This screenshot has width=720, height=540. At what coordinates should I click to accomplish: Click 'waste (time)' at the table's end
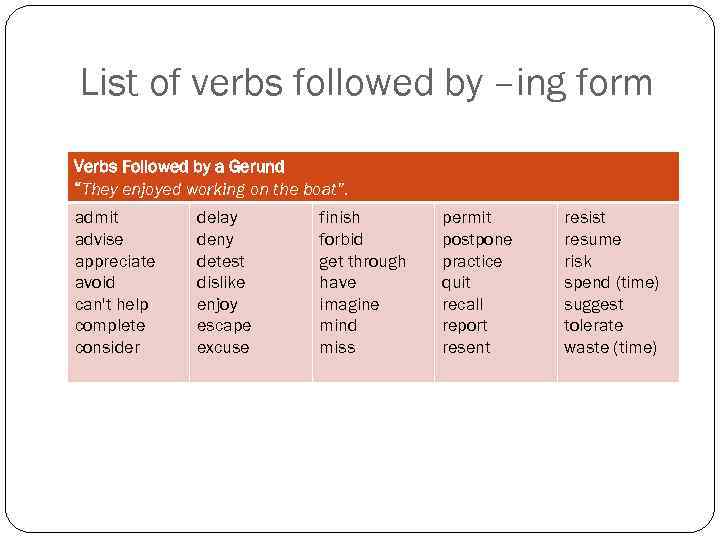(x=610, y=348)
